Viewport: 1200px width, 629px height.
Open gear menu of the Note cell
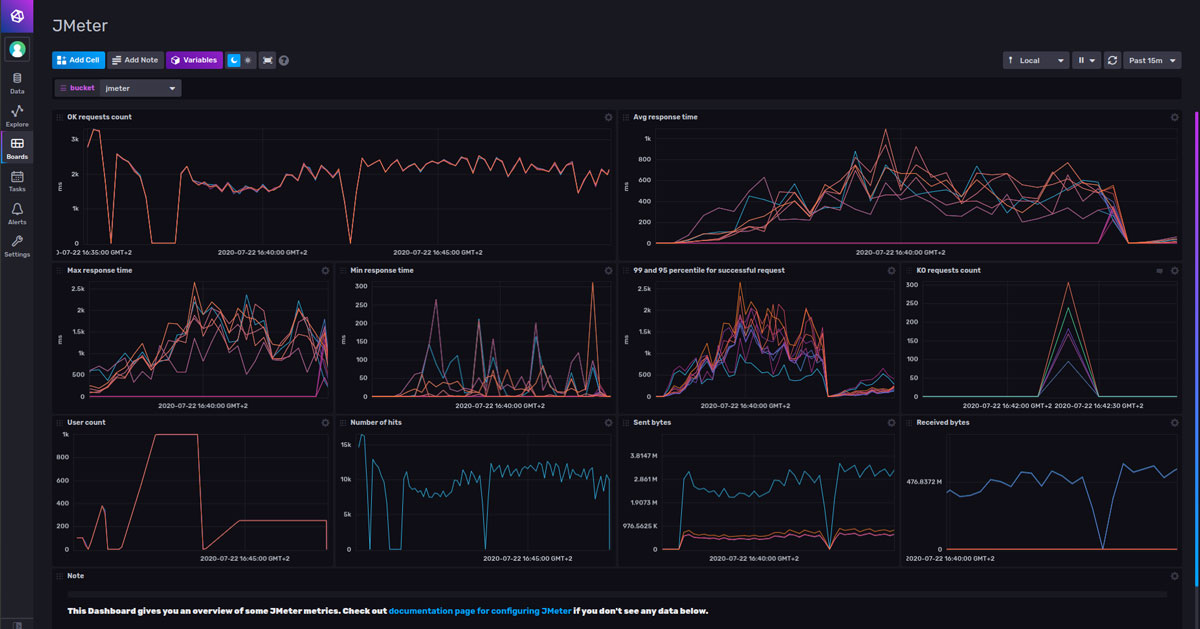tap(1174, 576)
